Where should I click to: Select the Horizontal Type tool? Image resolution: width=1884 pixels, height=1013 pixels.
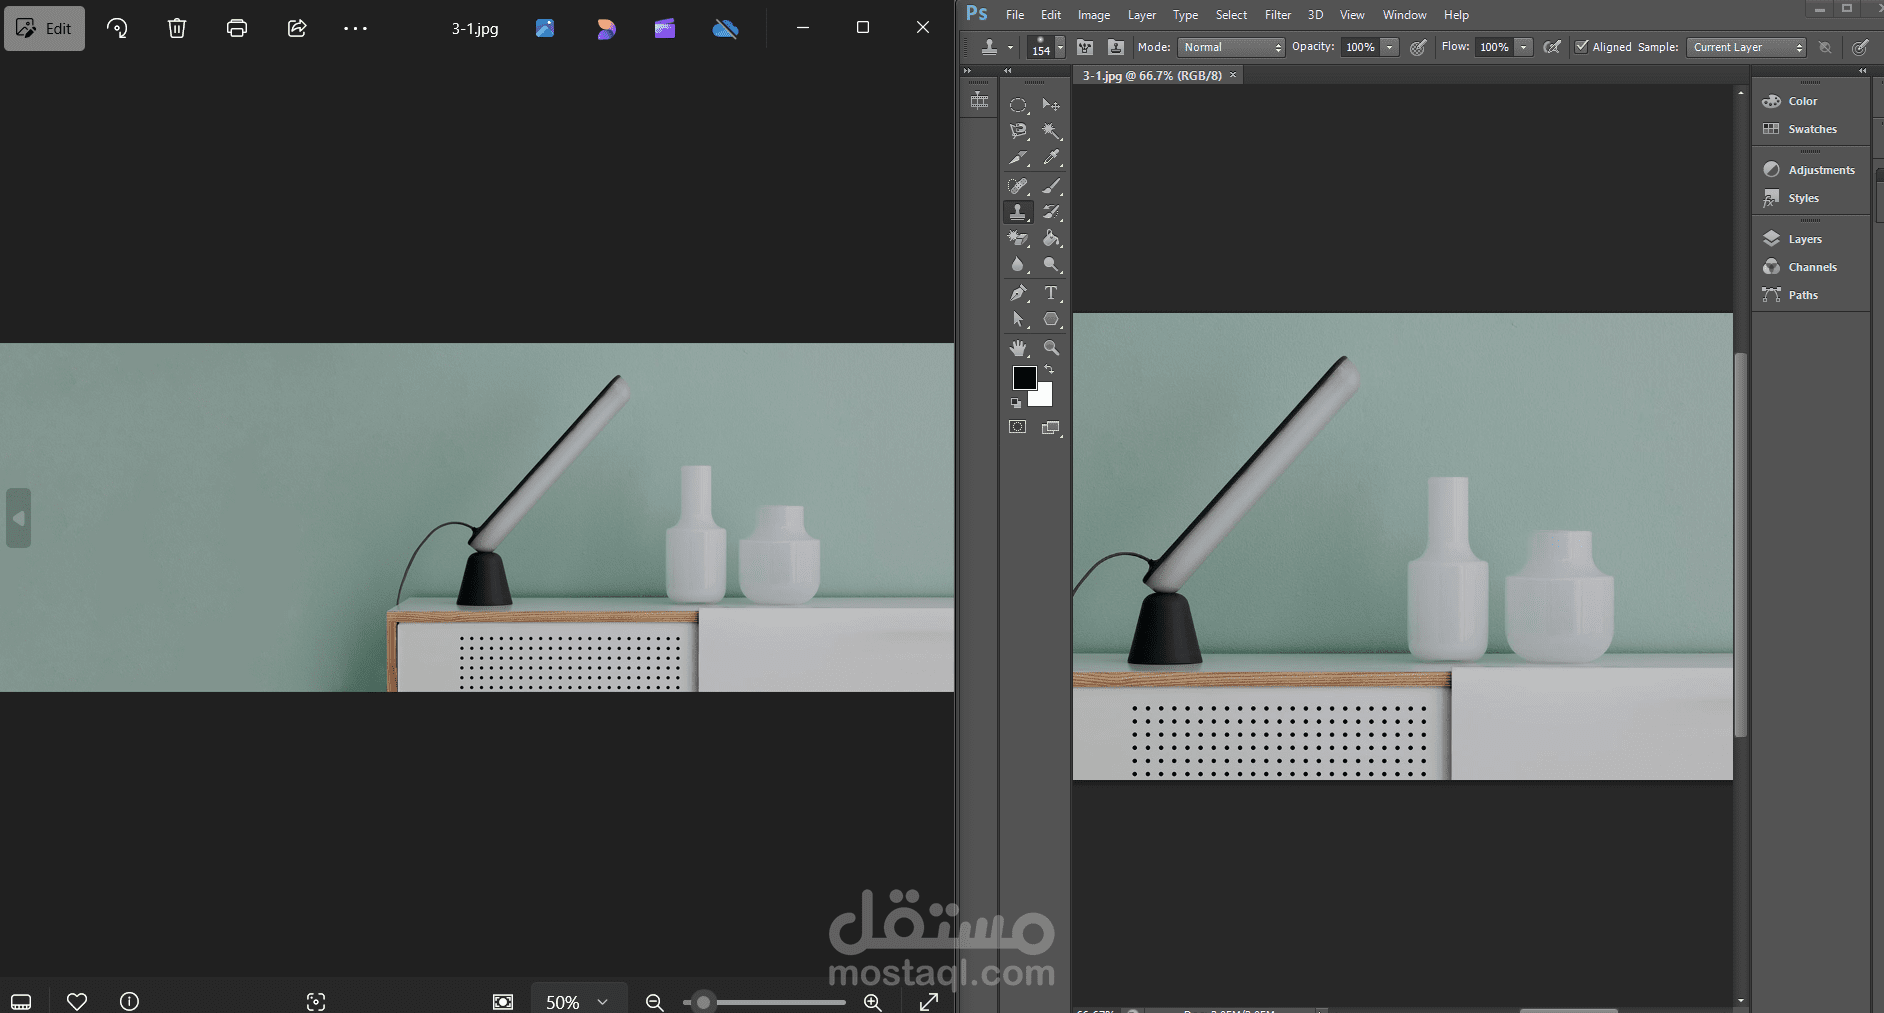point(1051,293)
